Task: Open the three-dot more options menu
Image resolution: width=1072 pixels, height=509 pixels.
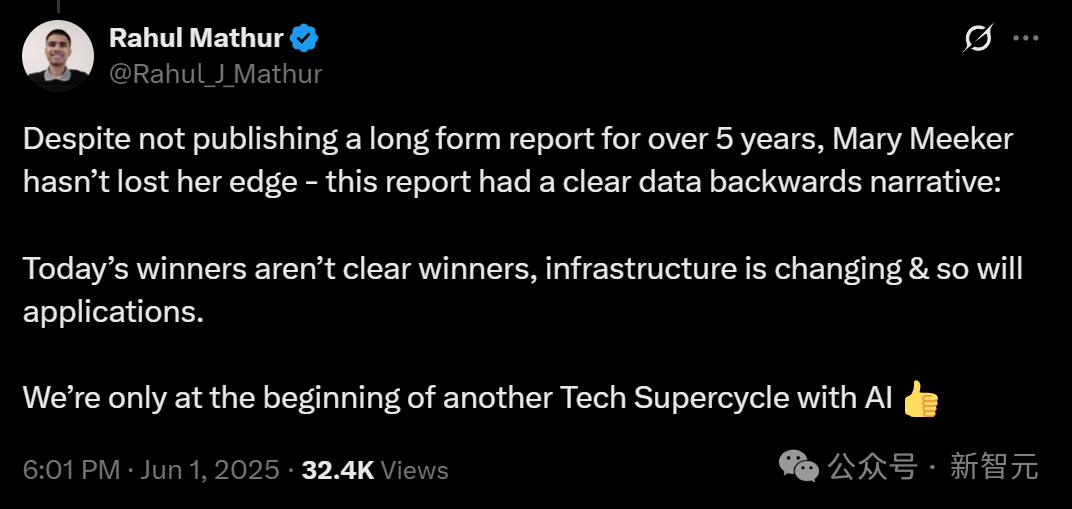Action: [x=1026, y=39]
